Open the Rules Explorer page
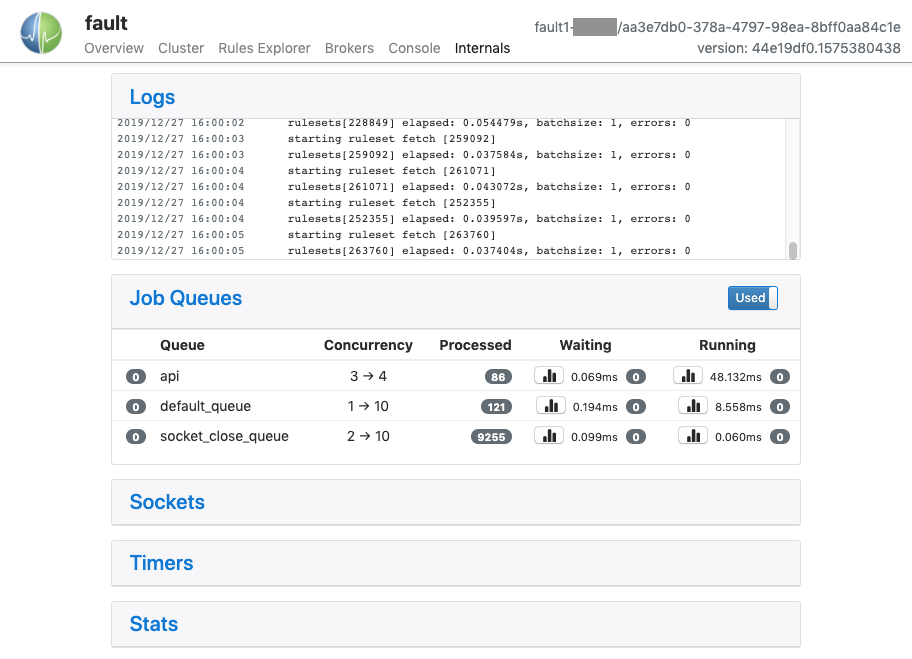 (264, 48)
